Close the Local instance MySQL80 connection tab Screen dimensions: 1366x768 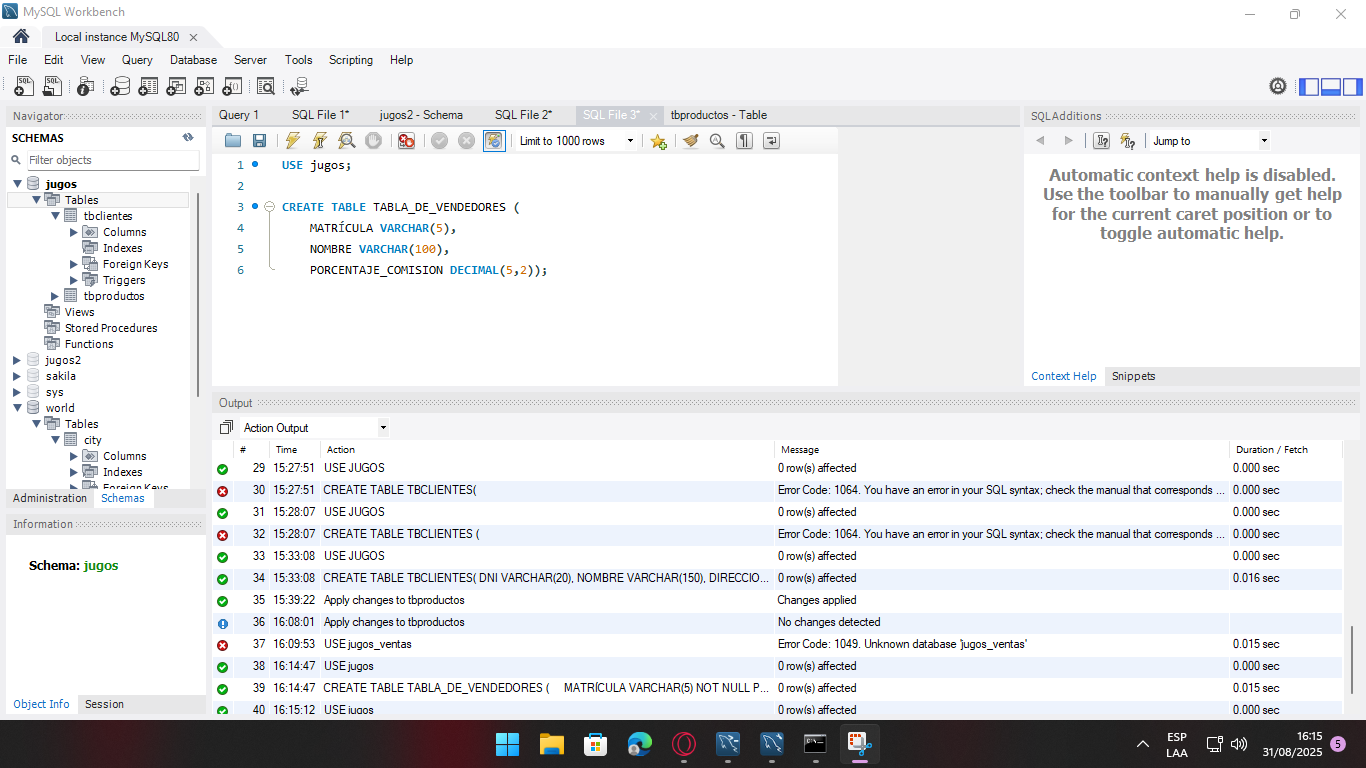(x=193, y=37)
